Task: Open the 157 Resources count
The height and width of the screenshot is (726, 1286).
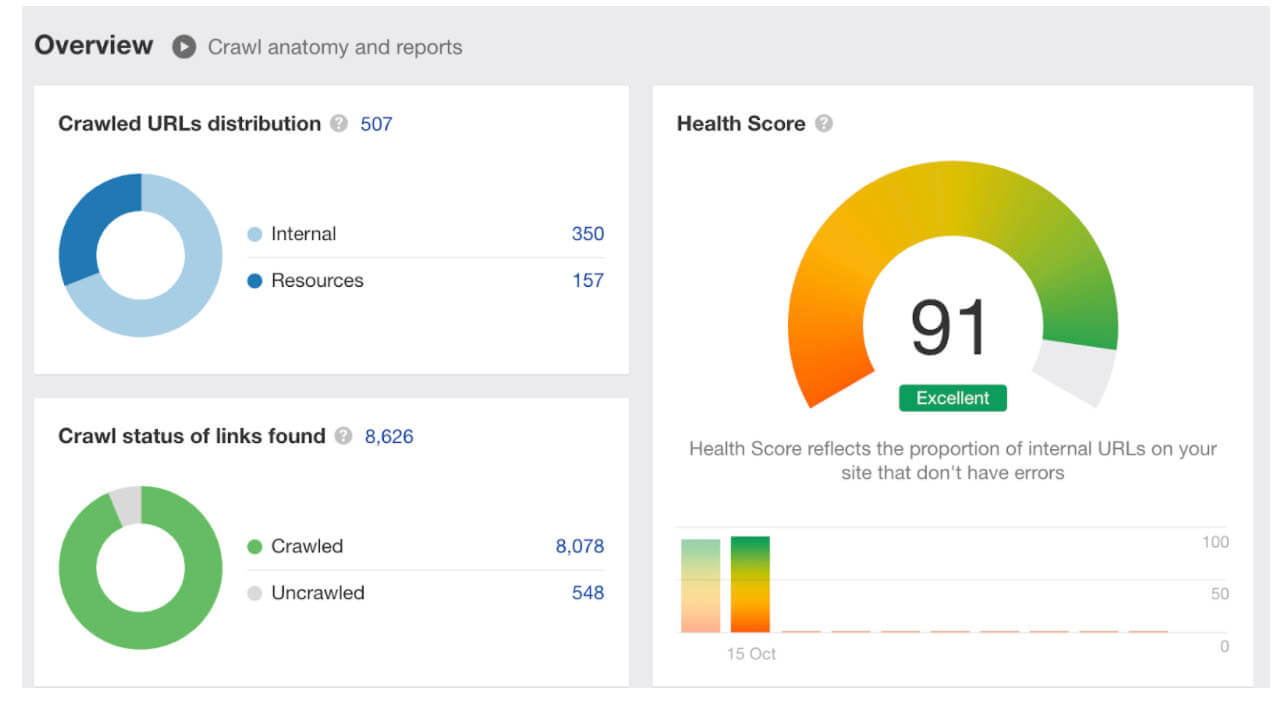Action: pos(587,281)
